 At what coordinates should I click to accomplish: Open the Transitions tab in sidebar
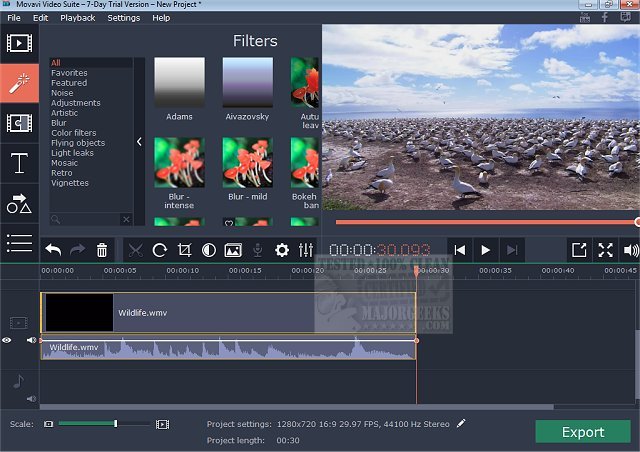coord(19,123)
